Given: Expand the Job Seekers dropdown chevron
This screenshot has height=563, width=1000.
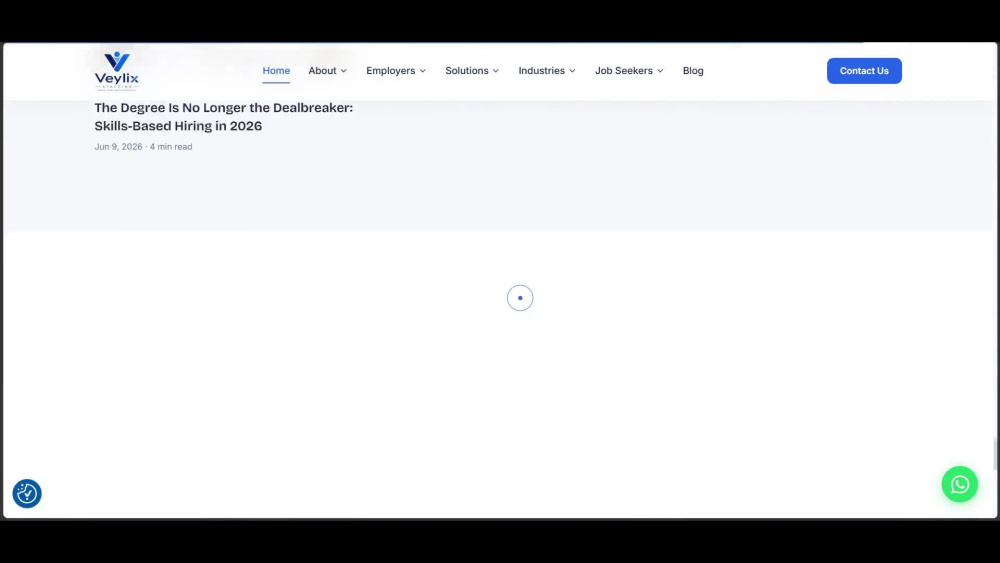Looking at the screenshot, I should pos(660,71).
